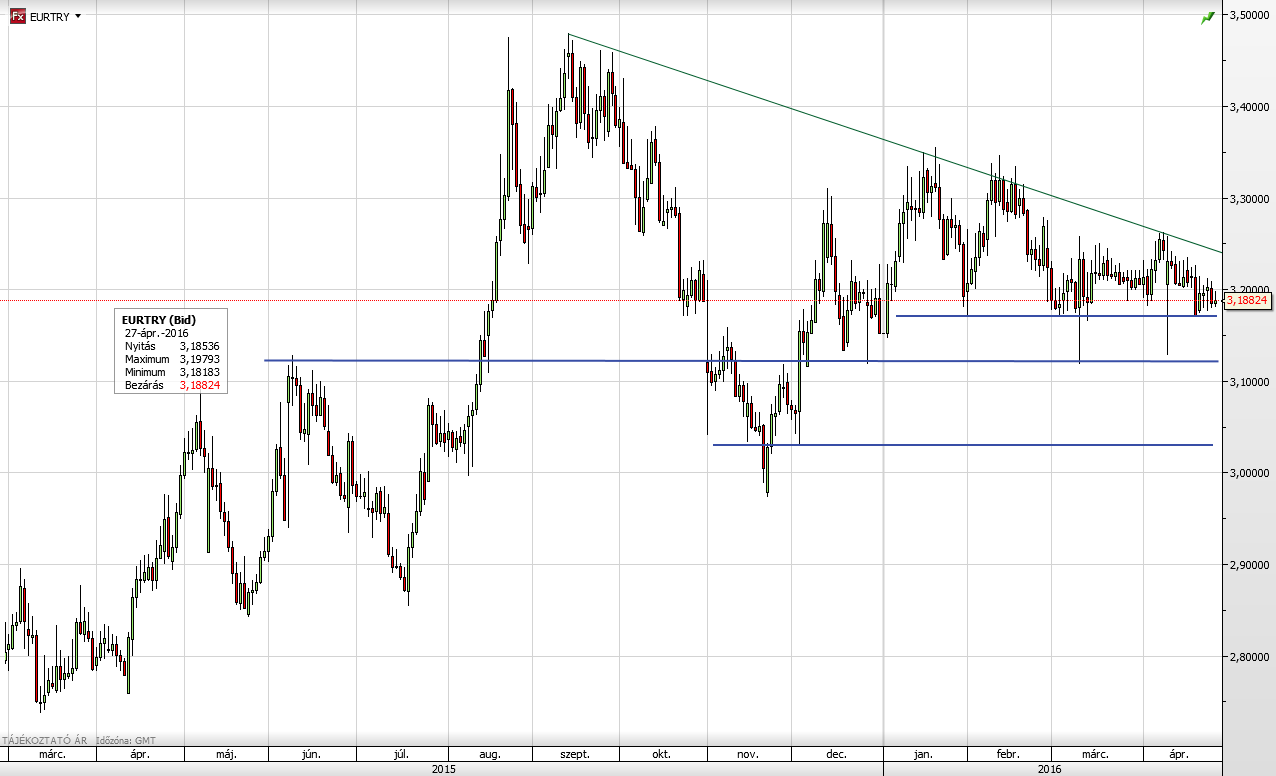
Task: Click the 3,00000 price axis label
Action: pyautogui.click(x=1250, y=474)
